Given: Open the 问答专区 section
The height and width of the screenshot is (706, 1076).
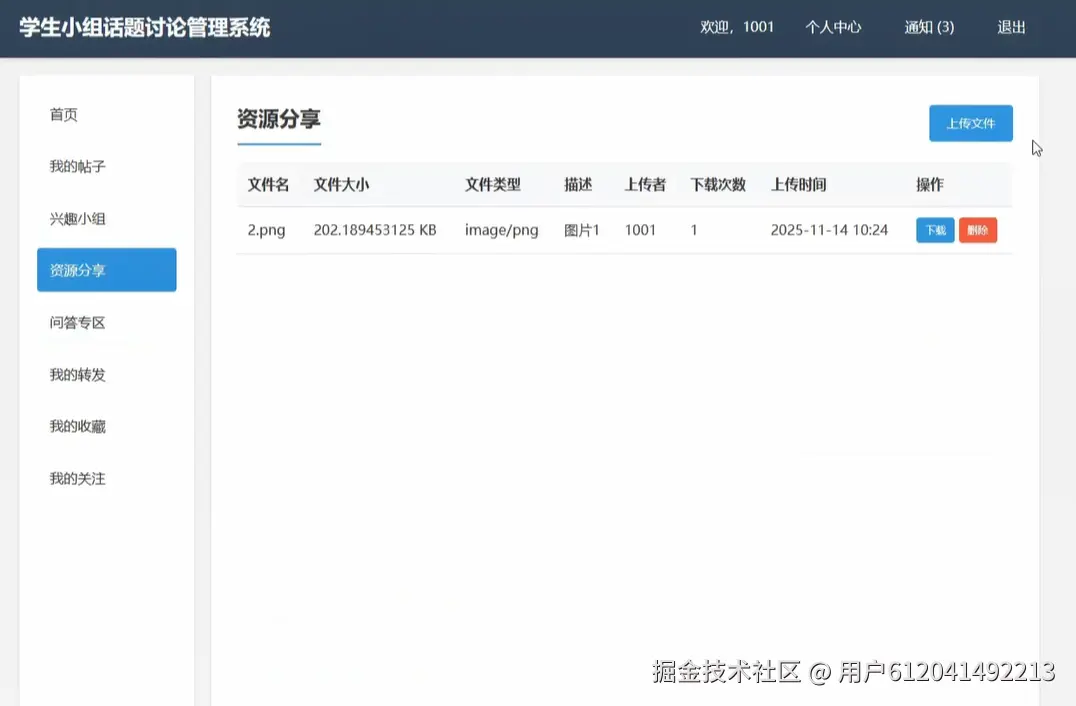Looking at the screenshot, I should [x=77, y=322].
